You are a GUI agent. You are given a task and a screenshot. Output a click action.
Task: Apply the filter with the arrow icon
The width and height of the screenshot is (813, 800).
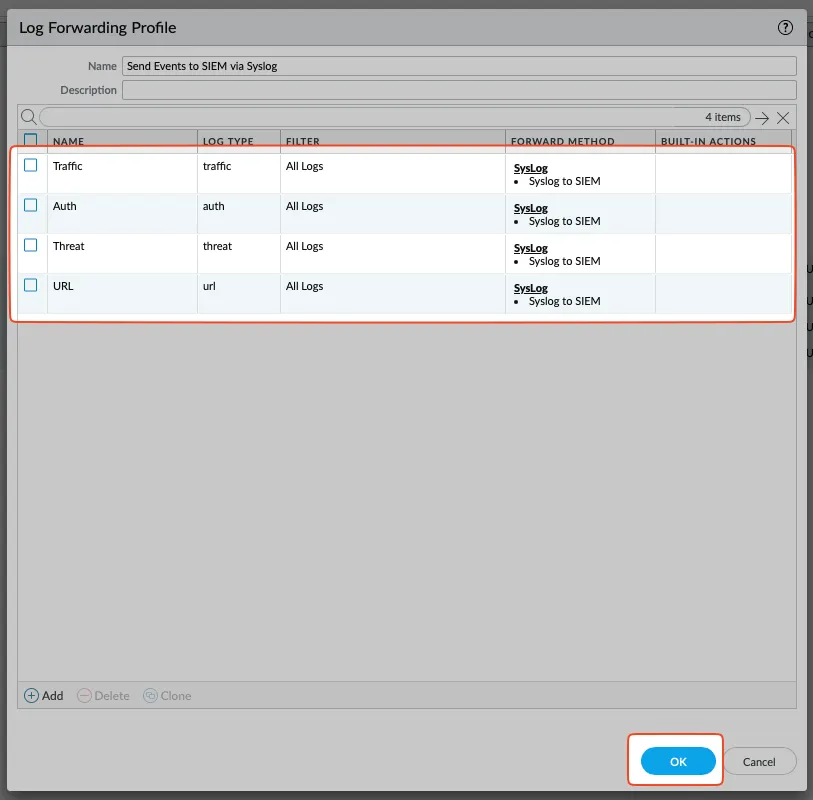(762, 118)
